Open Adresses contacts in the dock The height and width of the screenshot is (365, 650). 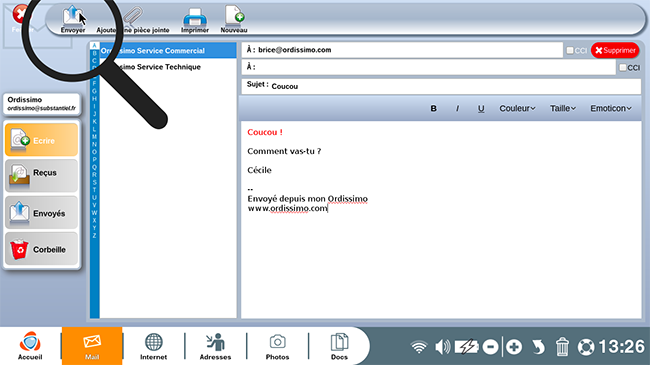coord(216,346)
